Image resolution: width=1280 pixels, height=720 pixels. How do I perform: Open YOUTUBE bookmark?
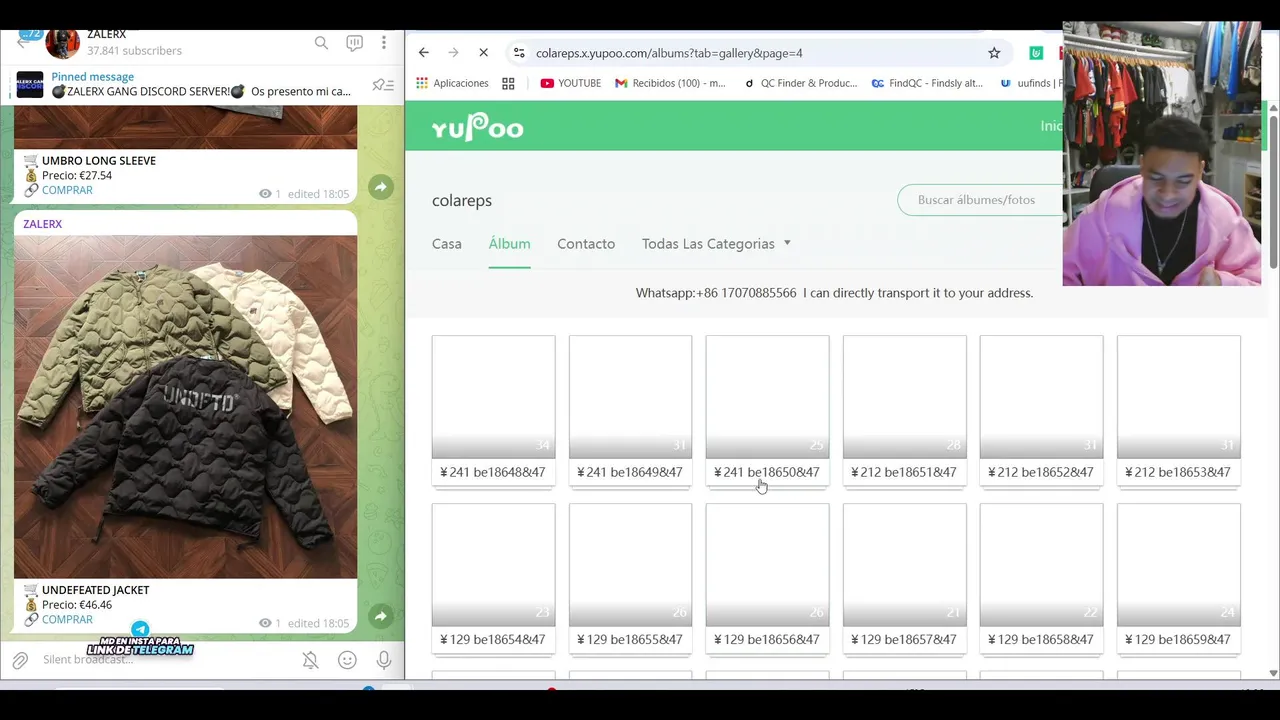pos(570,83)
